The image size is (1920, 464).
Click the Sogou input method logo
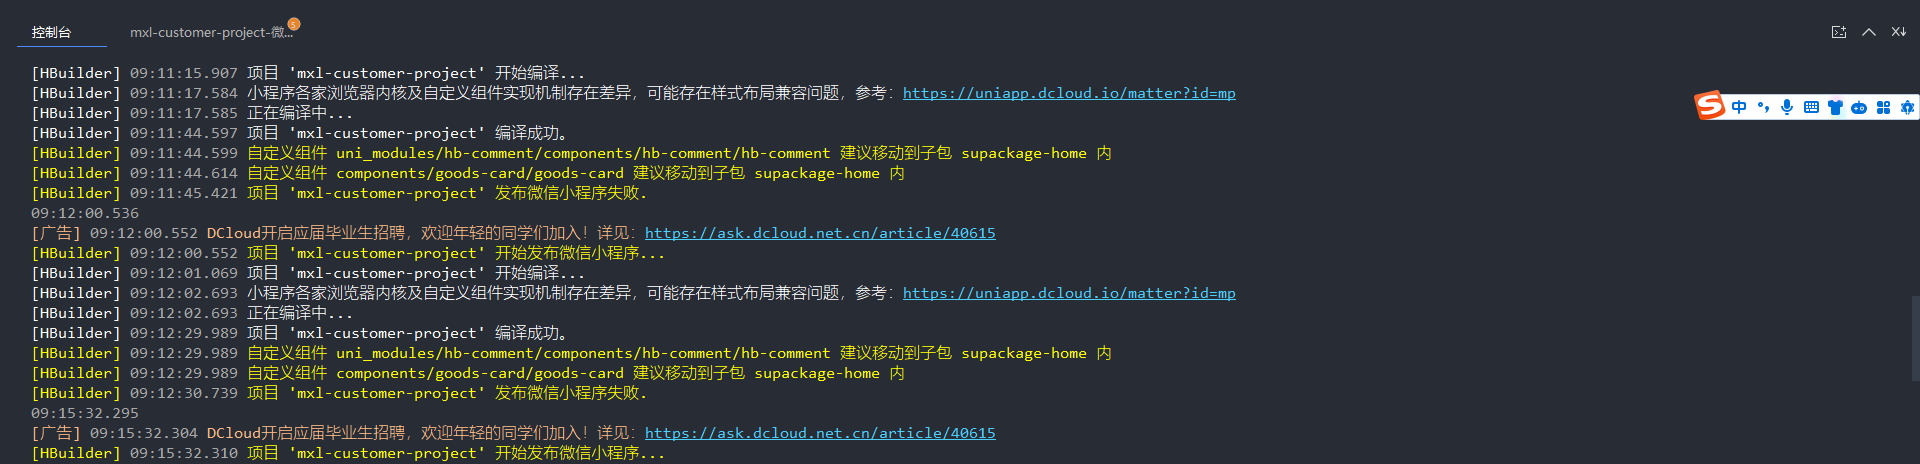point(1710,105)
